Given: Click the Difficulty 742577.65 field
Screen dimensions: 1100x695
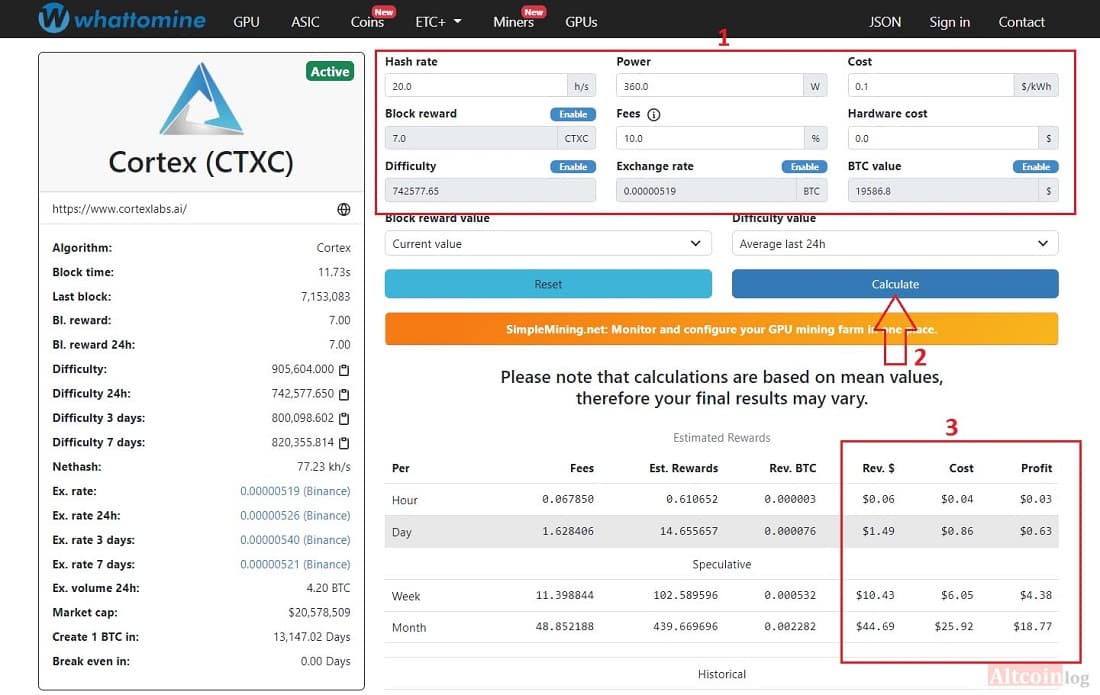Looking at the screenshot, I should click(x=490, y=191).
